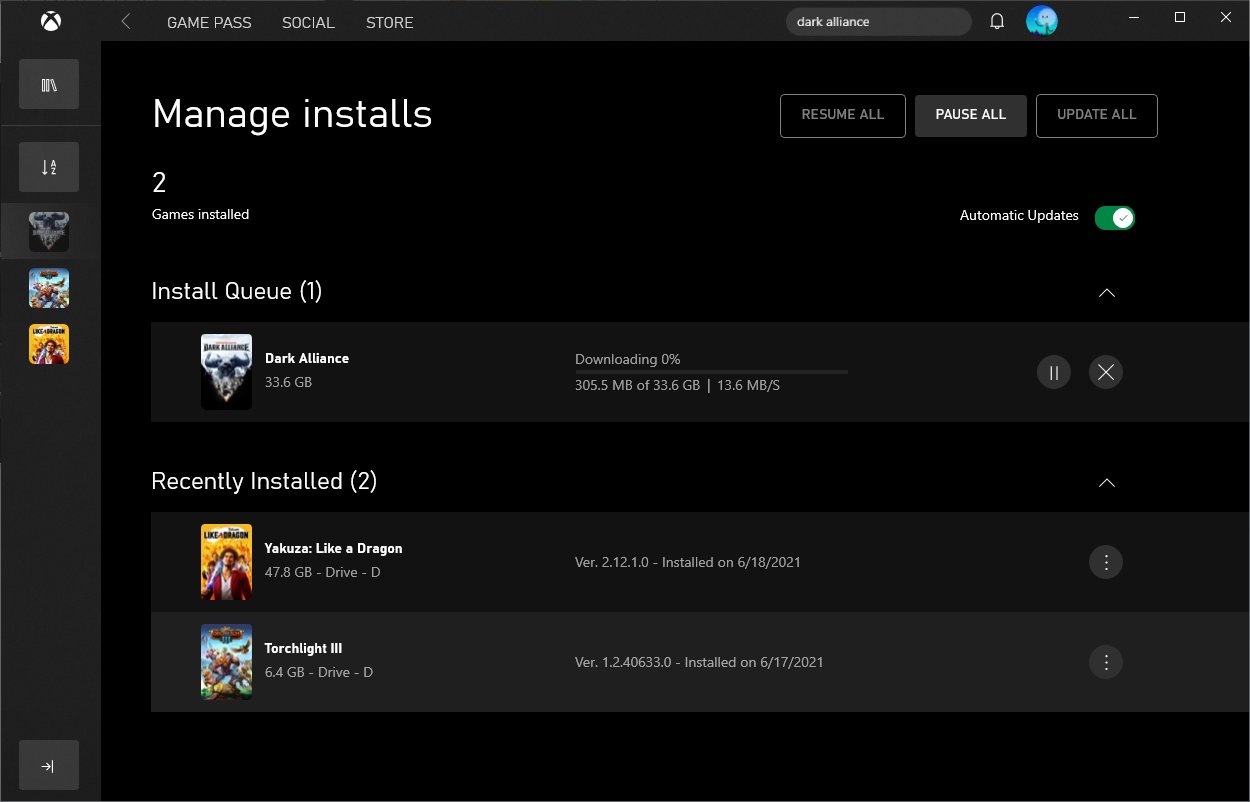
Task: Open more options for Torchlight III
Action: 1106,662
